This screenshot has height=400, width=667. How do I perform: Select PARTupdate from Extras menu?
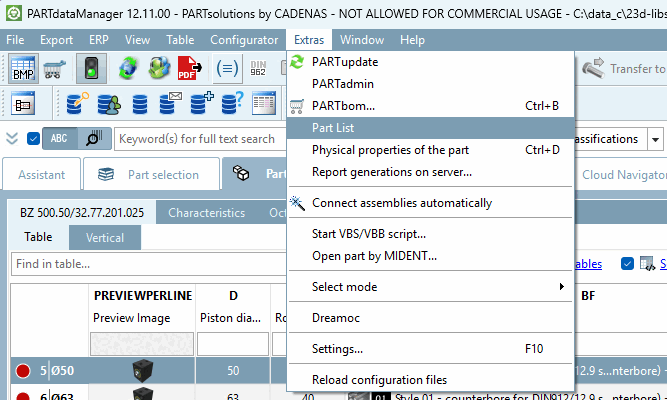tap(430, 62)
